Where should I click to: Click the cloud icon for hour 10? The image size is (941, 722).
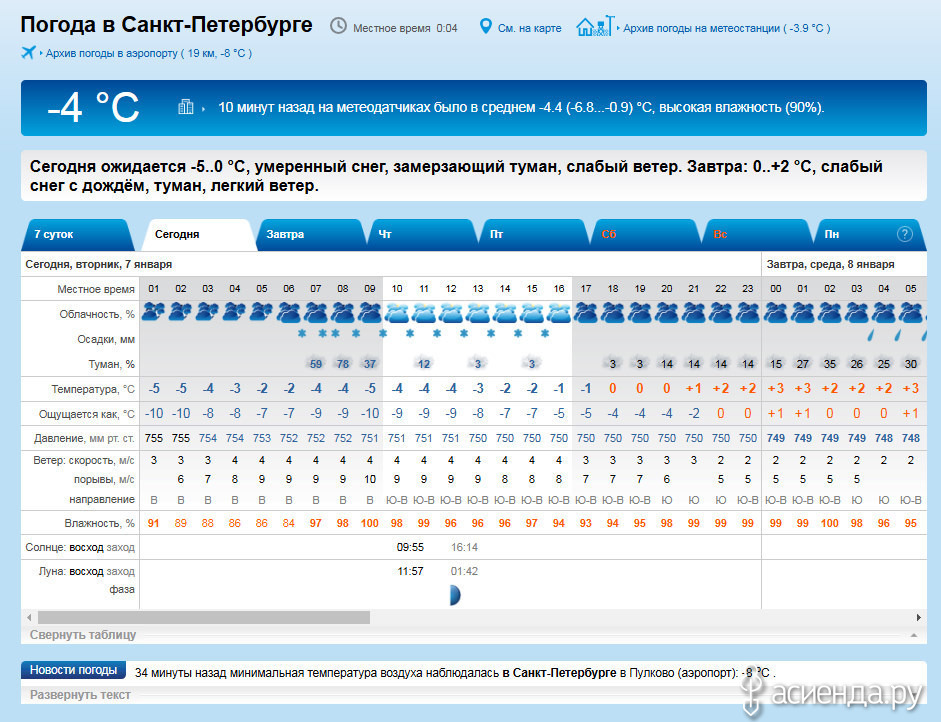[x=397, y=313]
